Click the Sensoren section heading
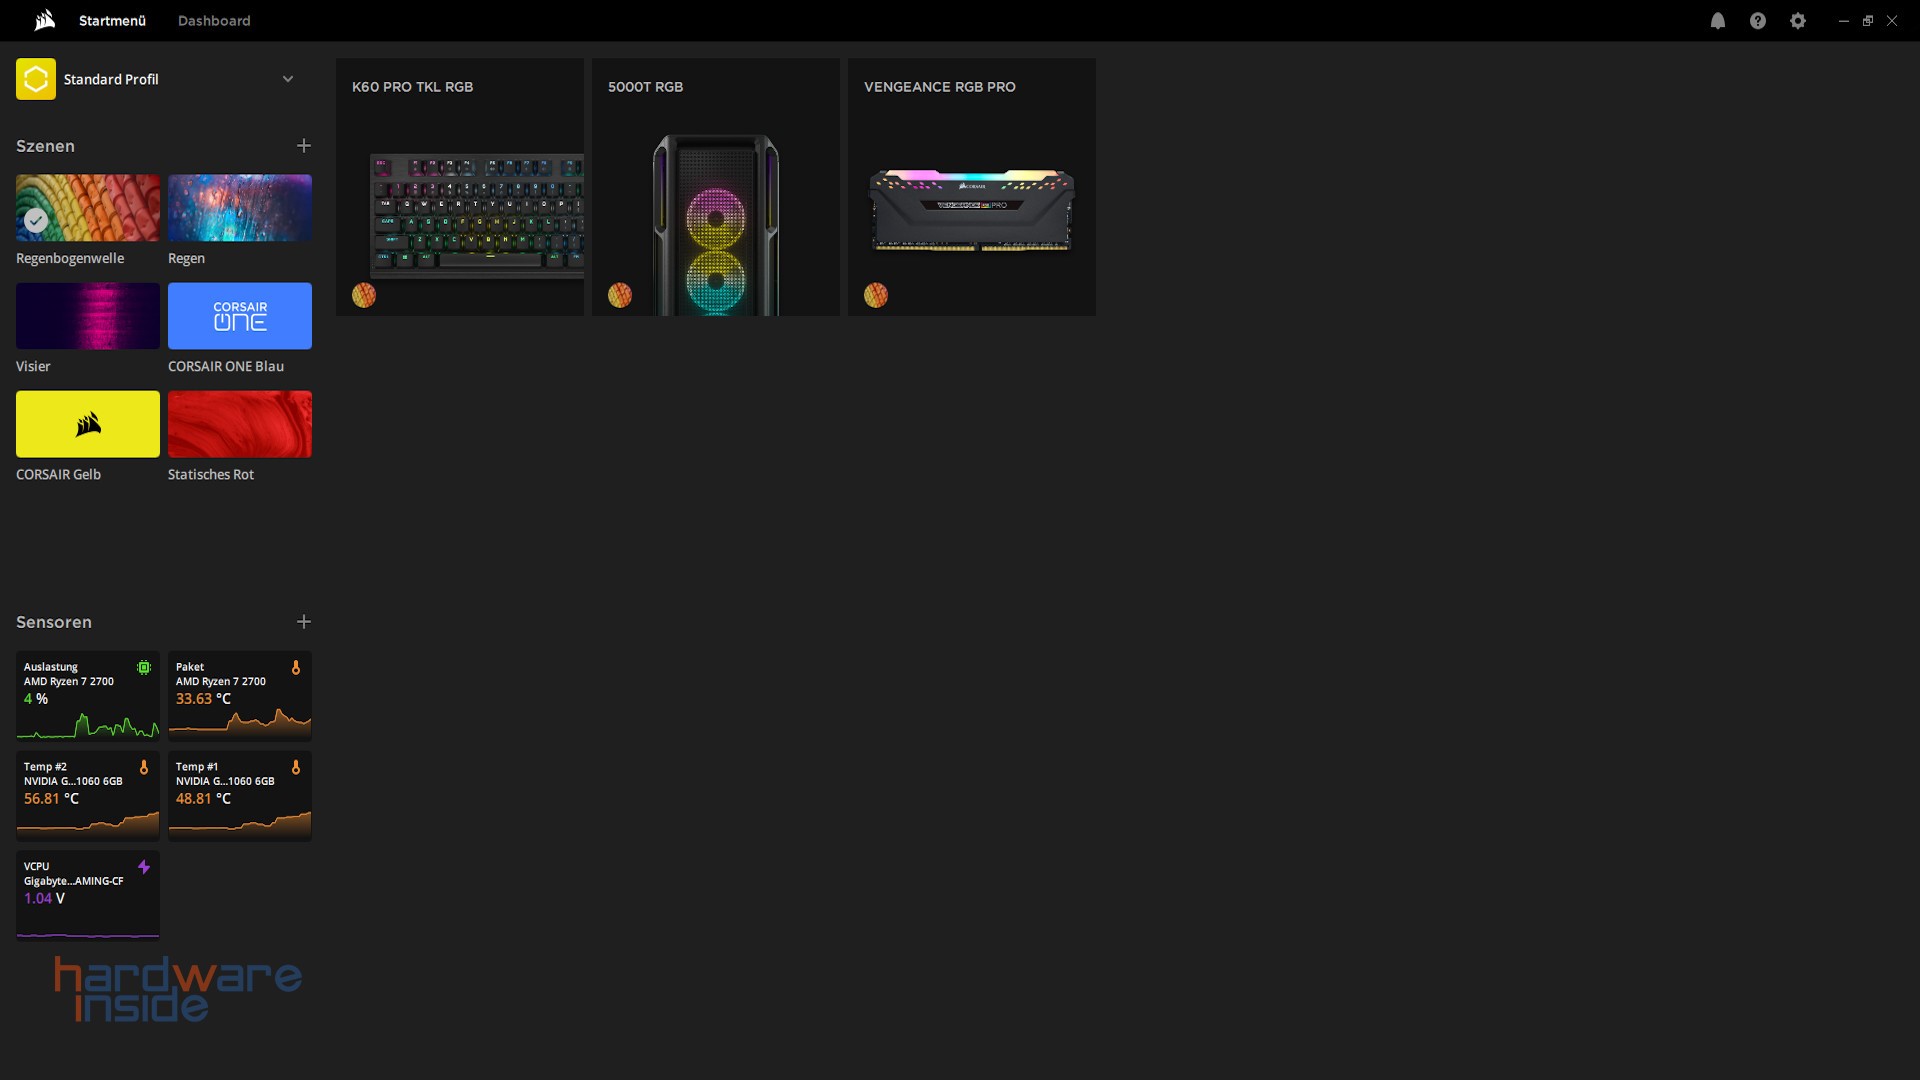The width and height of the screenshot is (1920, 1080). coord(54,622)
